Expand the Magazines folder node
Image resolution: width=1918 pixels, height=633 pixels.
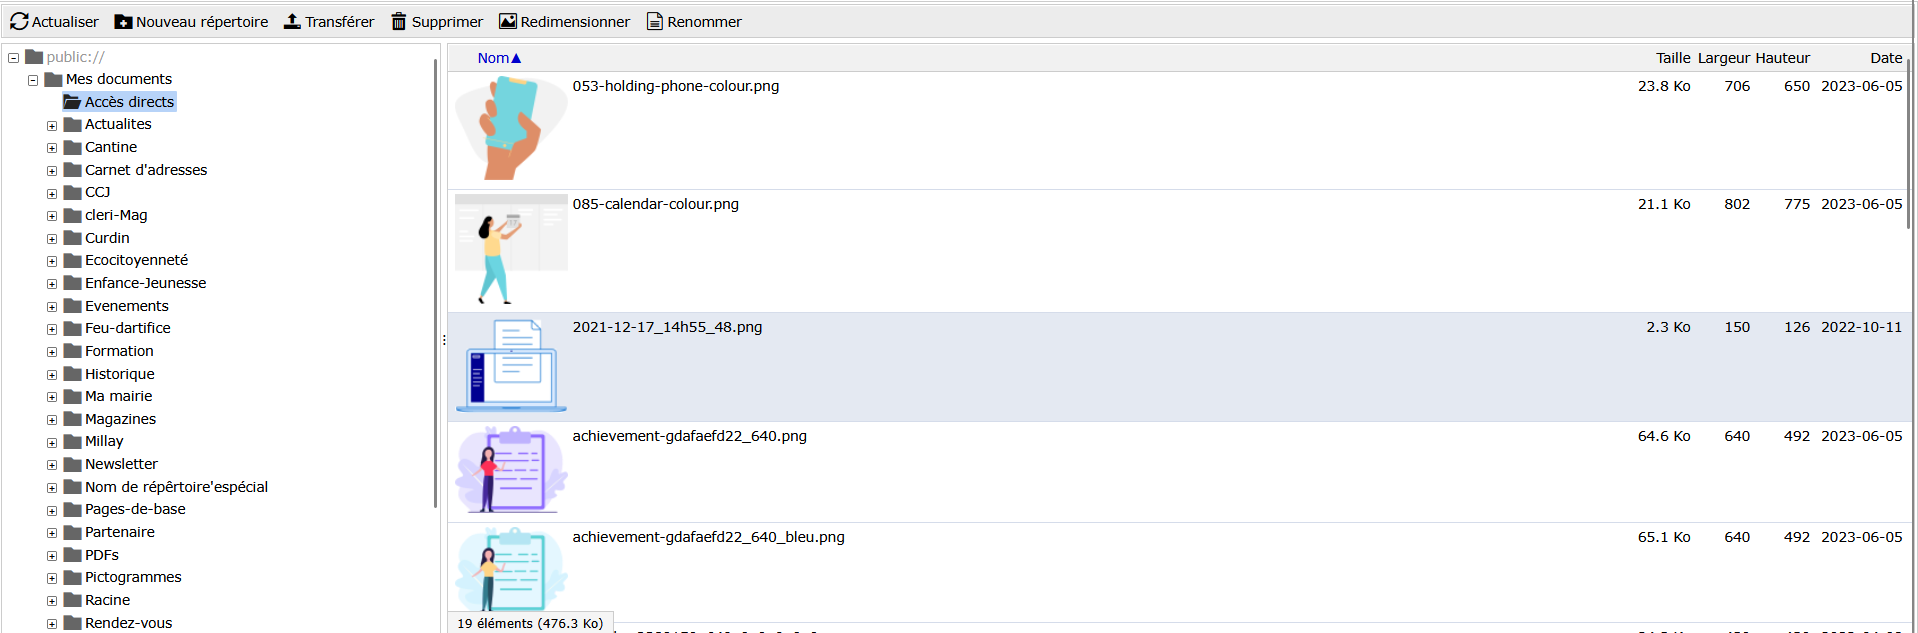point(52,420)
